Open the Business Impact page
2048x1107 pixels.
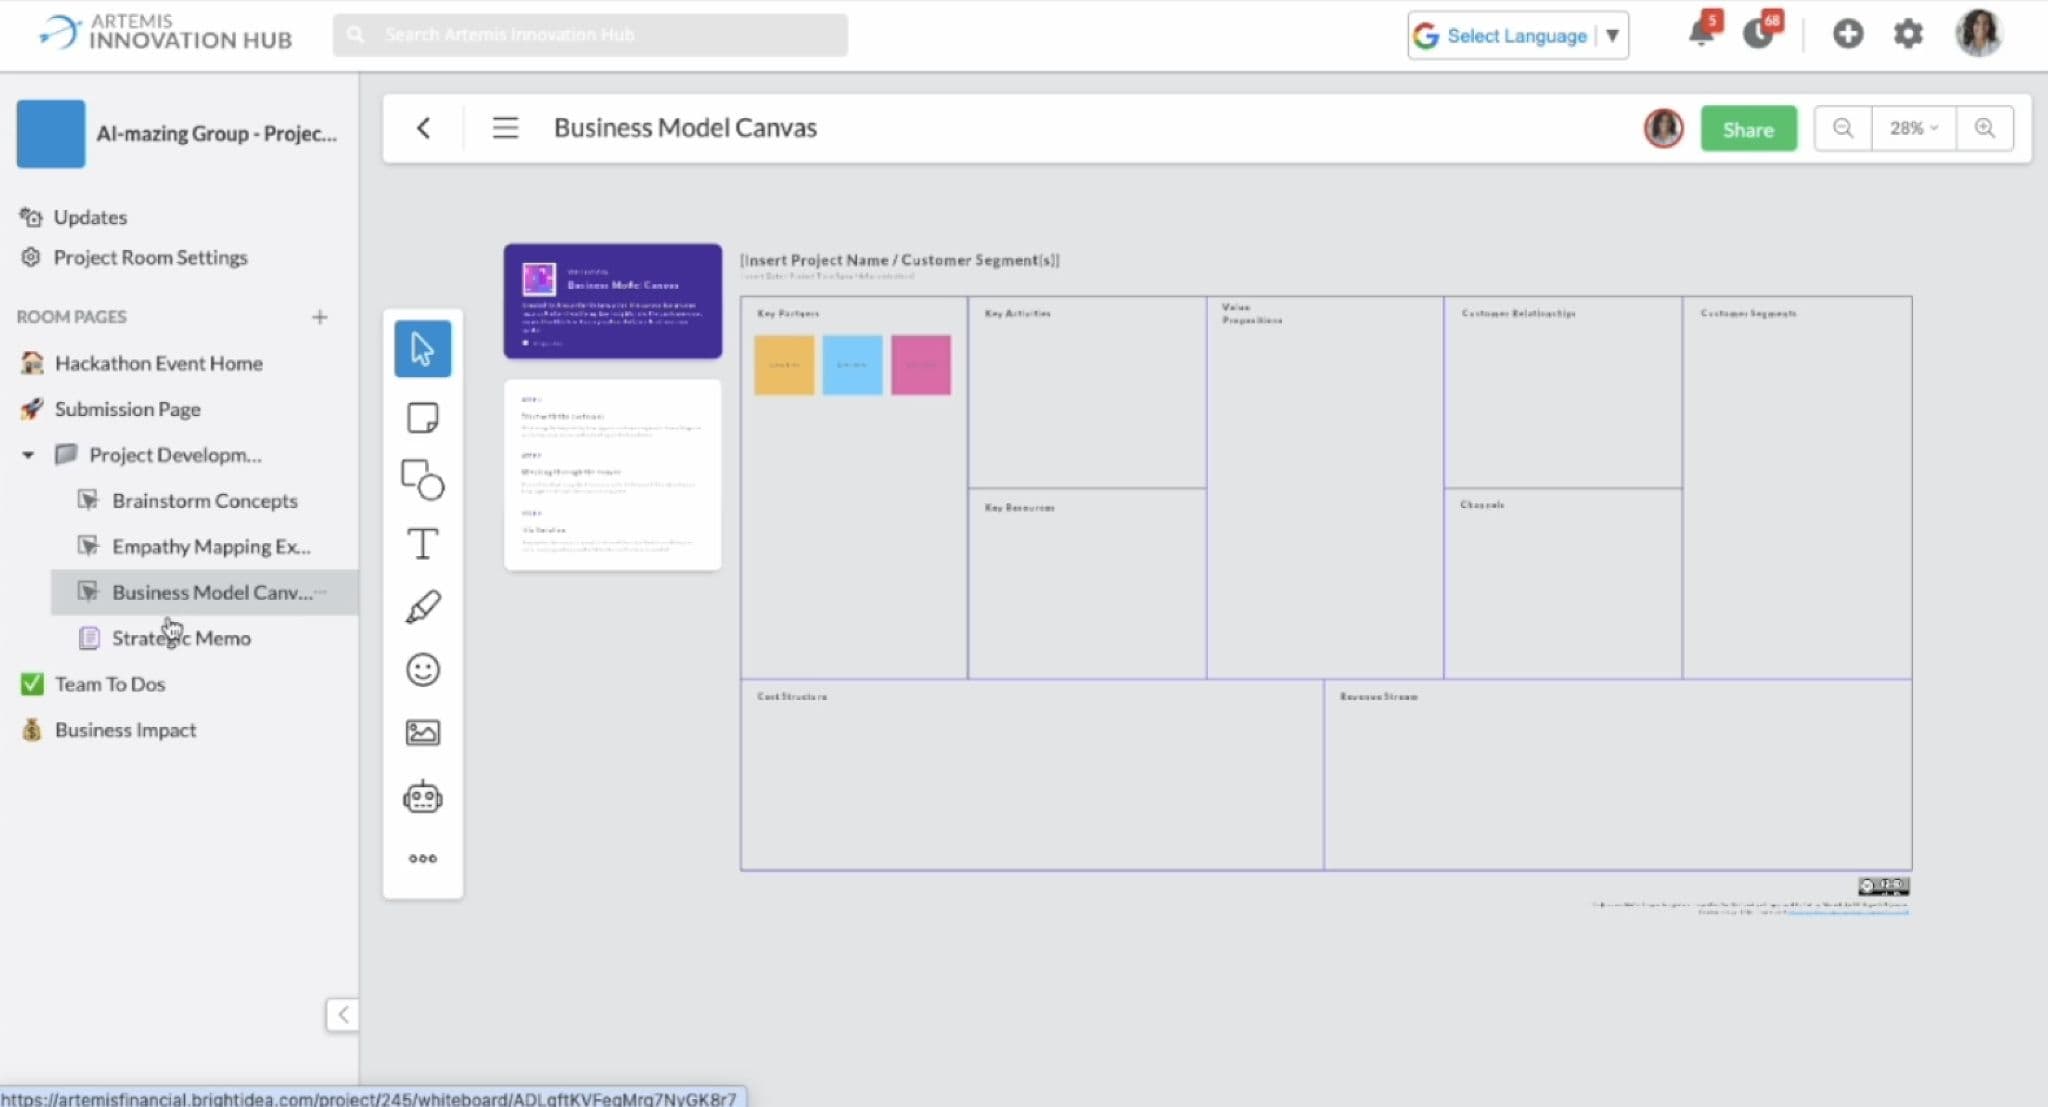(125, 730)
